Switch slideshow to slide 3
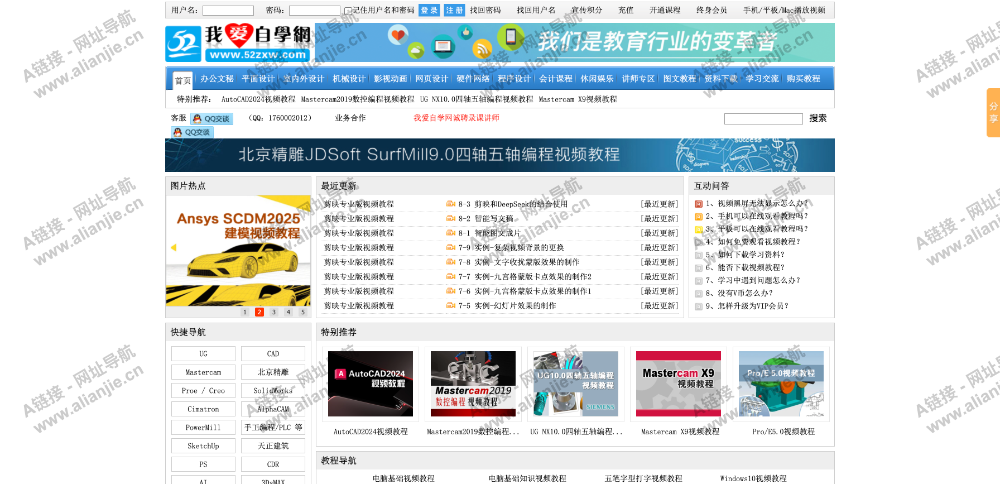This screenshot has width=1000, height=484. tap(274, 312)
